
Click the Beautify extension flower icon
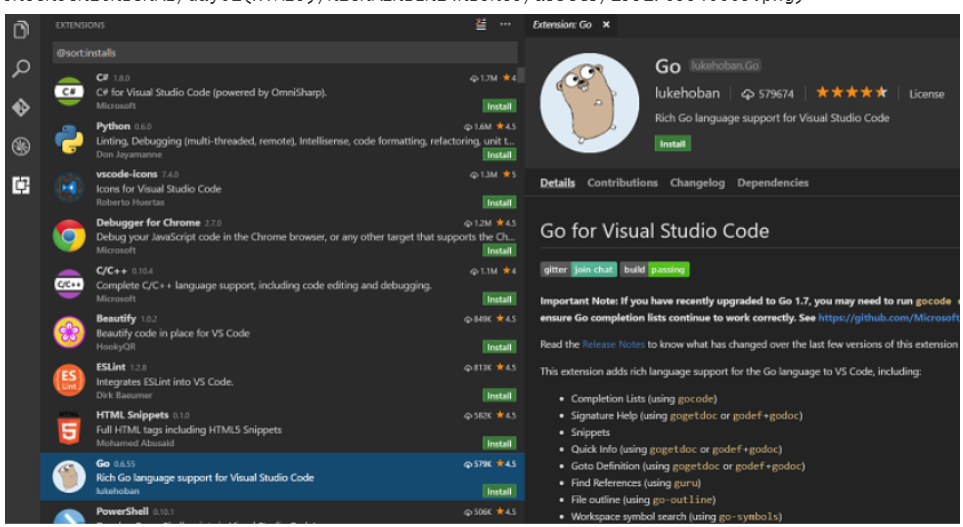(69, 332)
